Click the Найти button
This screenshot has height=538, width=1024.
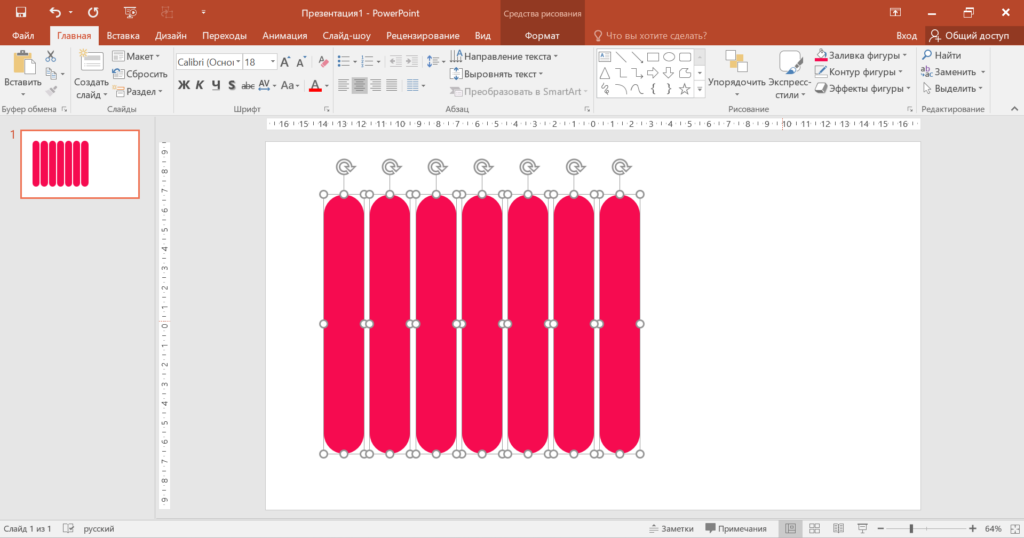pos(941,55)
